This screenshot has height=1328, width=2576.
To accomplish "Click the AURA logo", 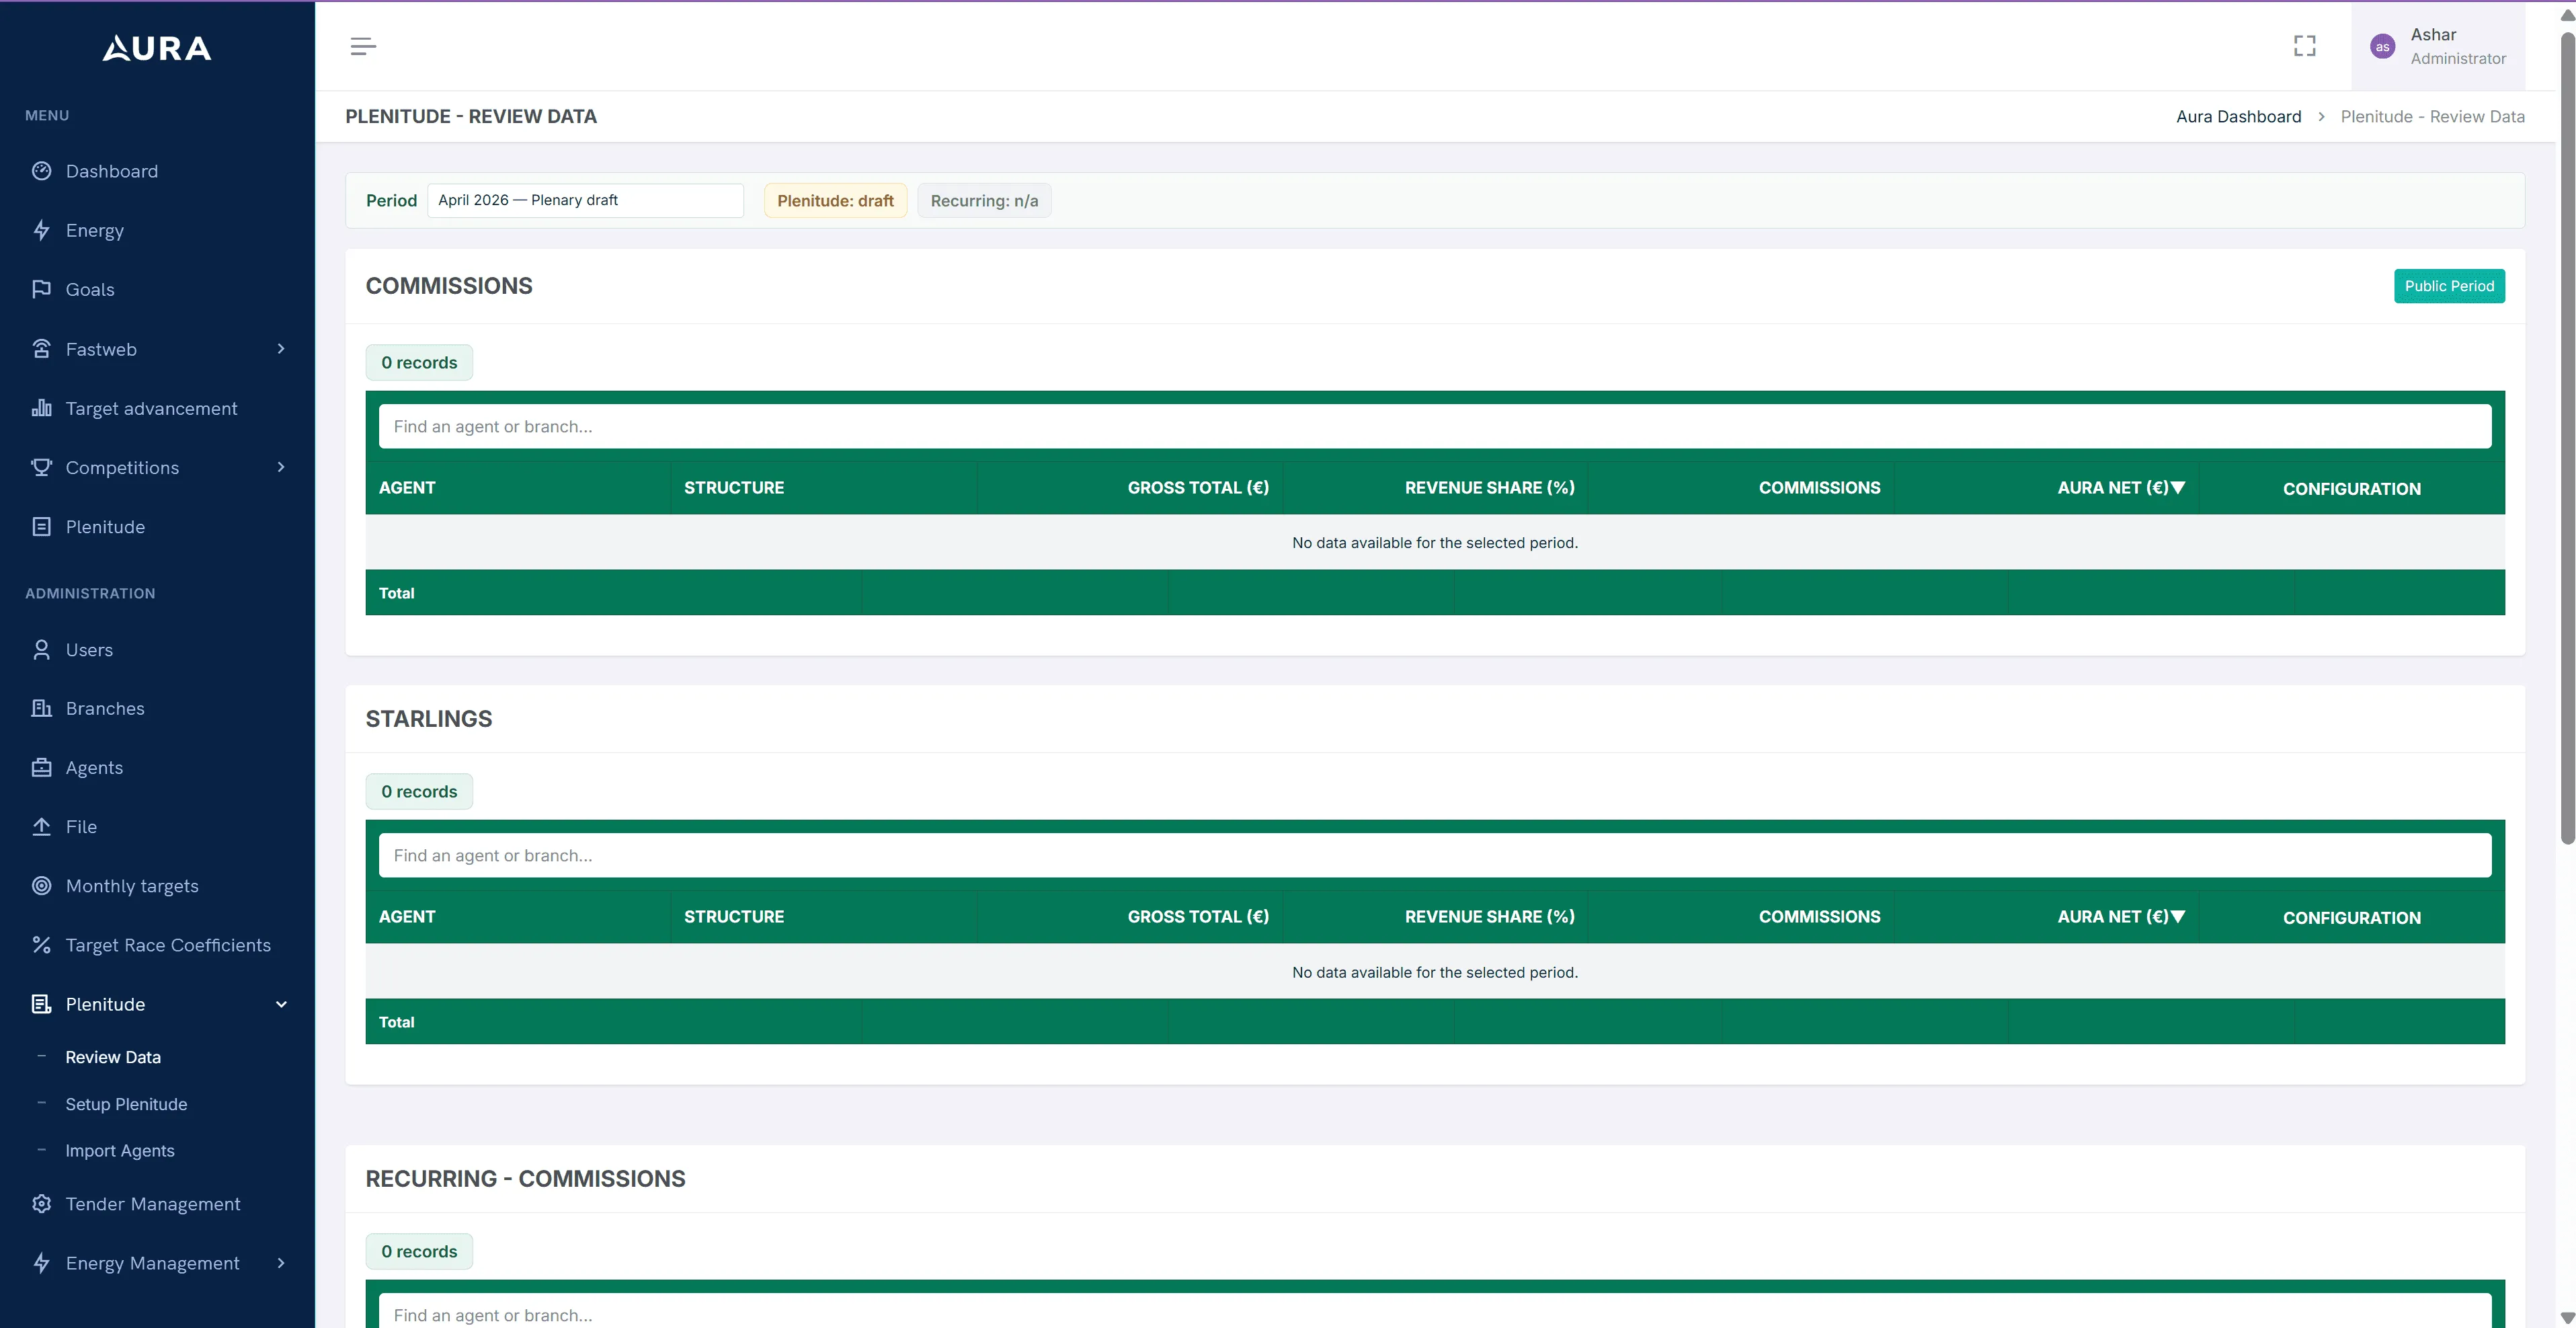I will [157, 48].
